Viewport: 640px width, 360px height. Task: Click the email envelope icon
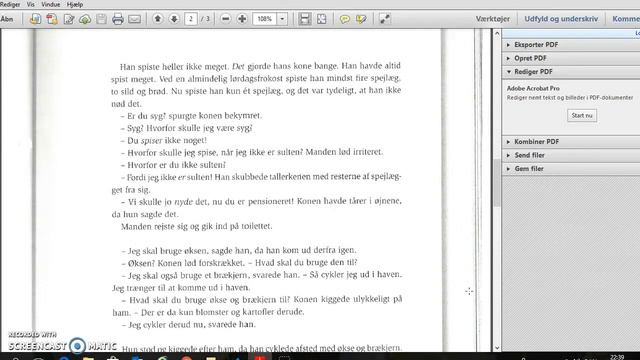134,19
